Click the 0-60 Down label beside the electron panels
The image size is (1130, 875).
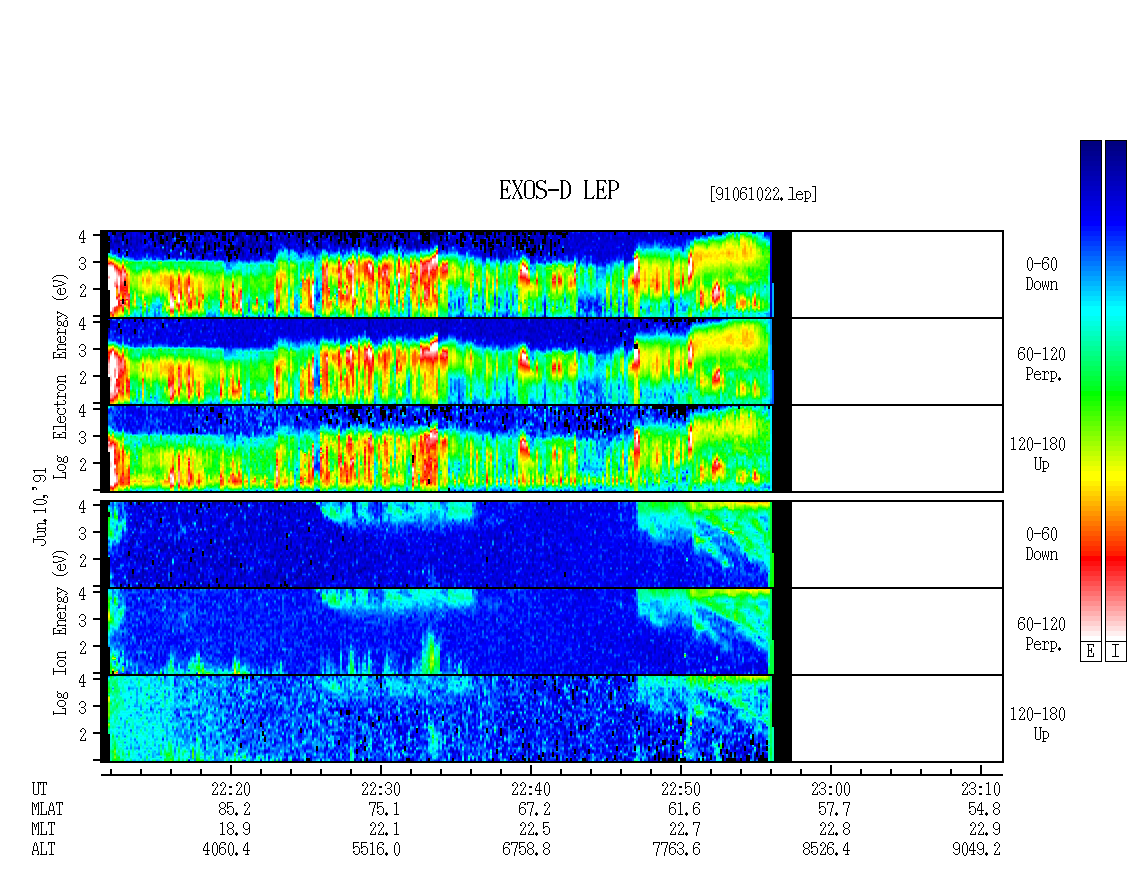[x=1041, y=275]
